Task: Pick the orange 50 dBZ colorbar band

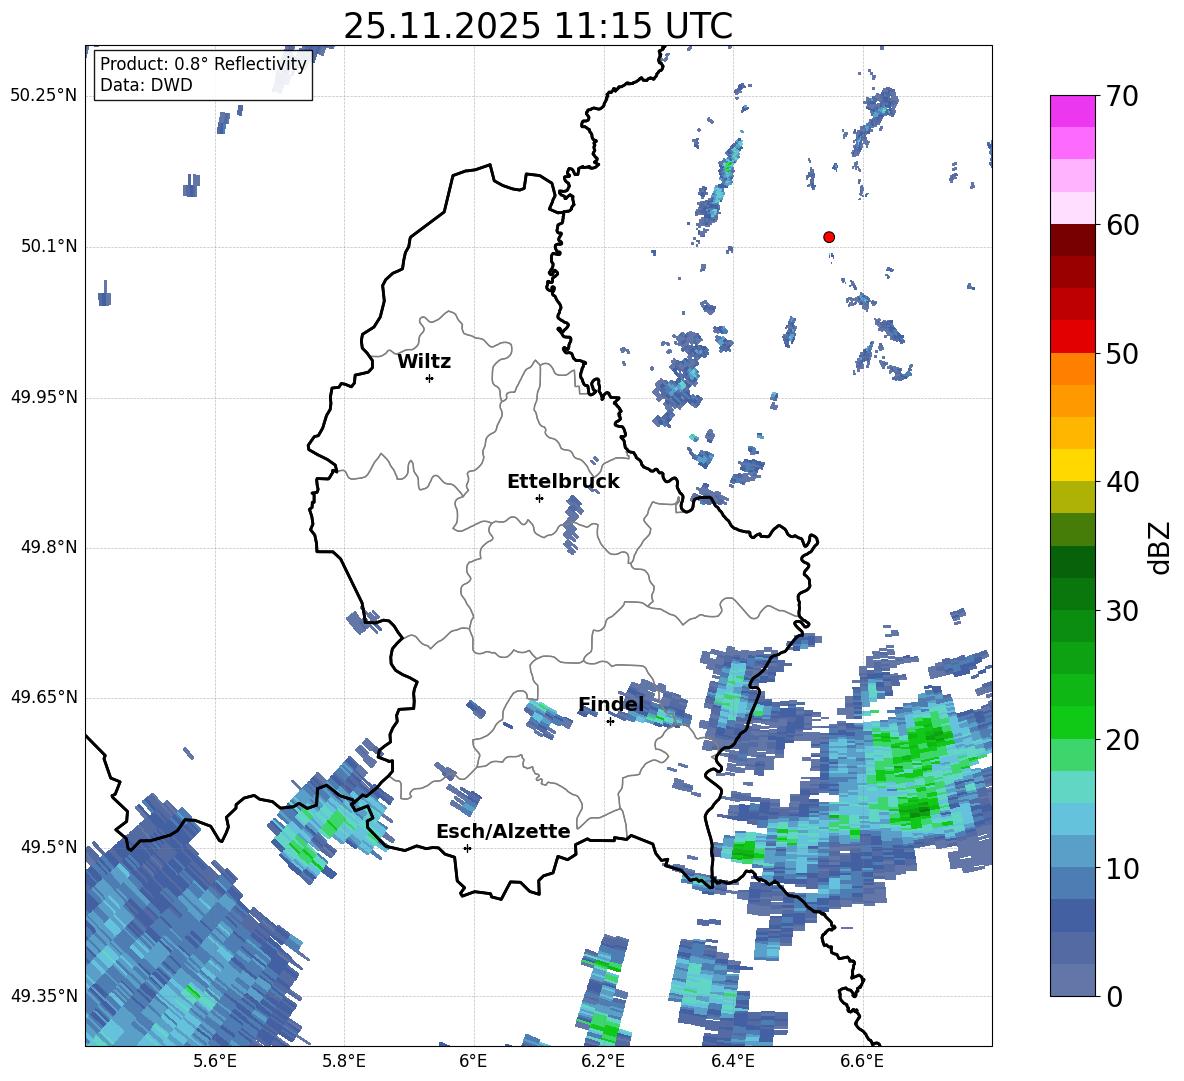Action: point(1072,368)
